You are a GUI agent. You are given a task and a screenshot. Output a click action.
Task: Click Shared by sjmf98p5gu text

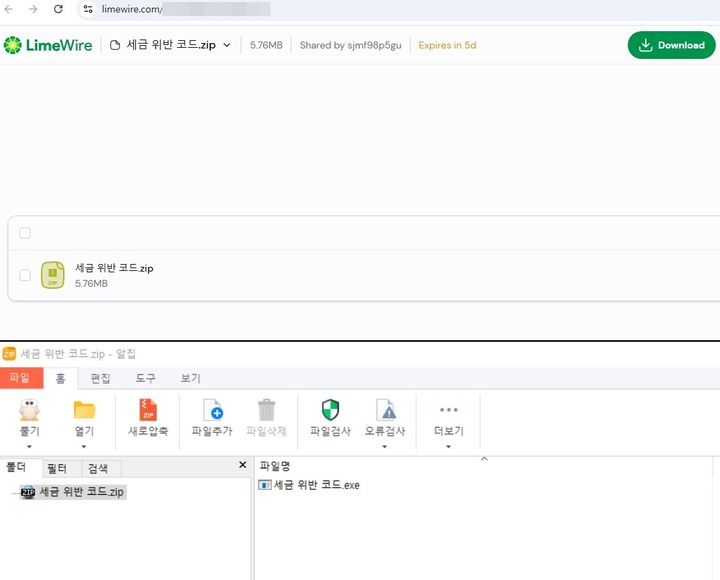pyautogui.click(x=350, y=45)
